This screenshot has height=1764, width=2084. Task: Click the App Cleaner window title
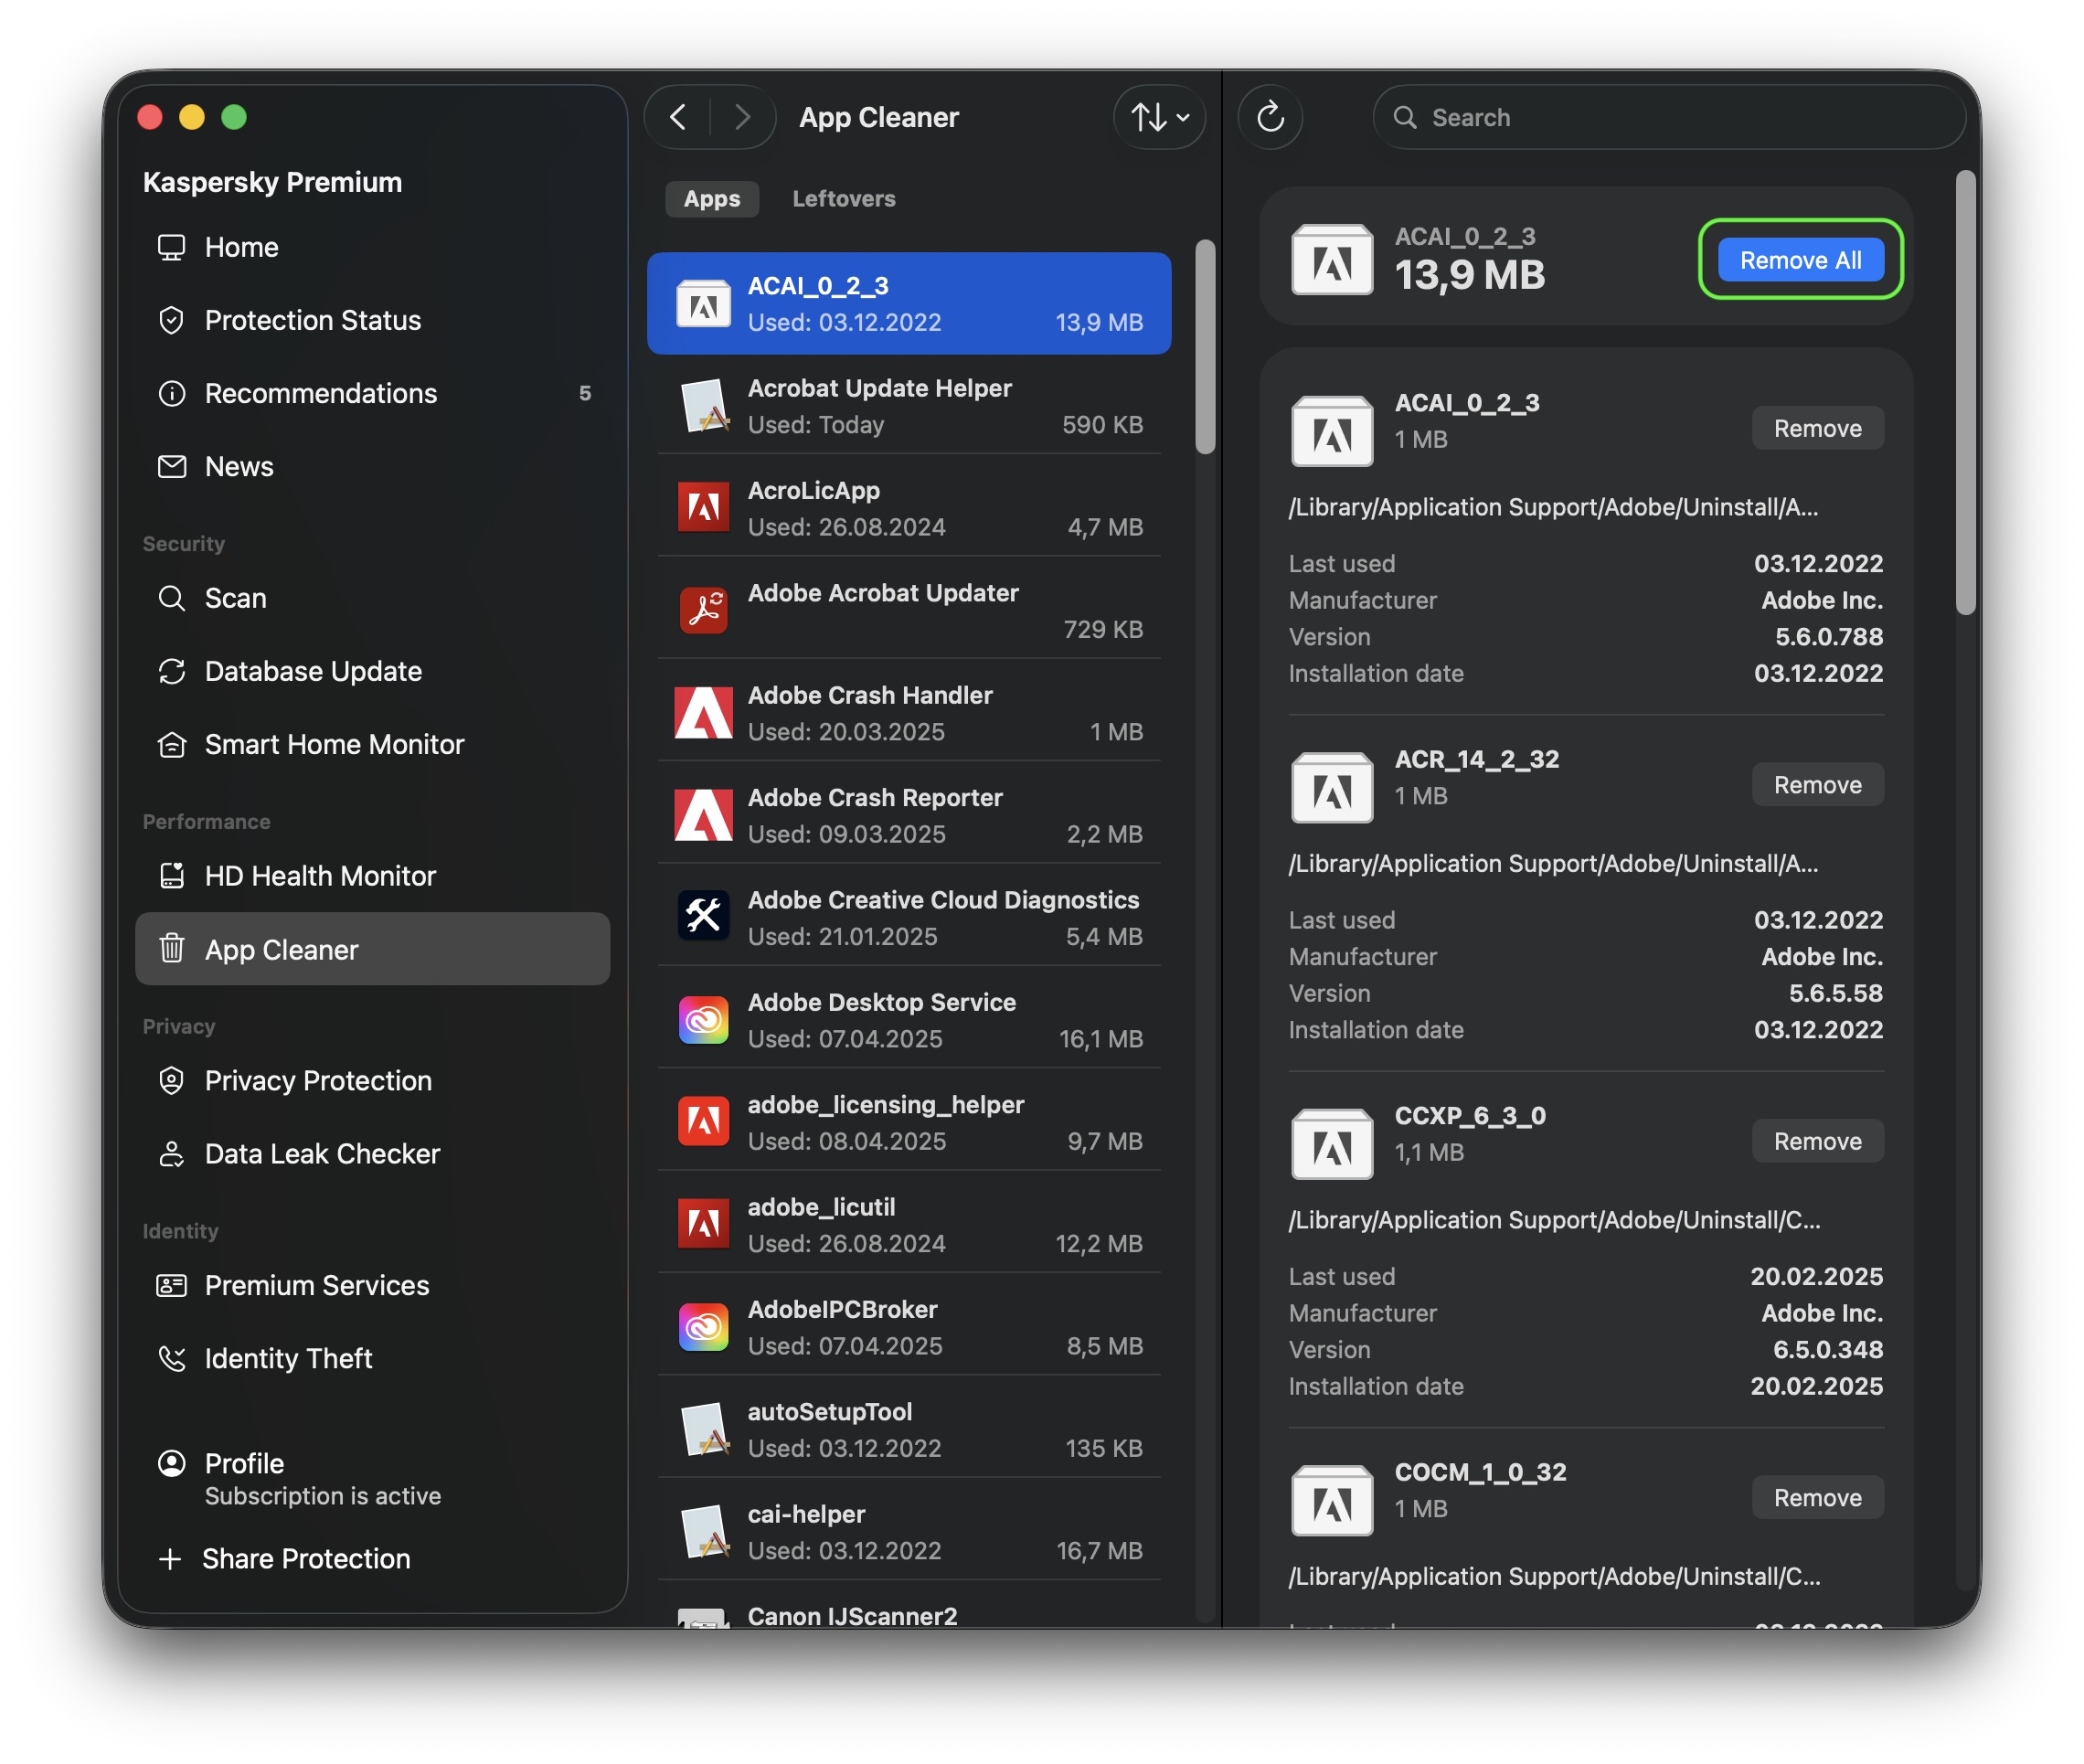click(x=878, y=117)
